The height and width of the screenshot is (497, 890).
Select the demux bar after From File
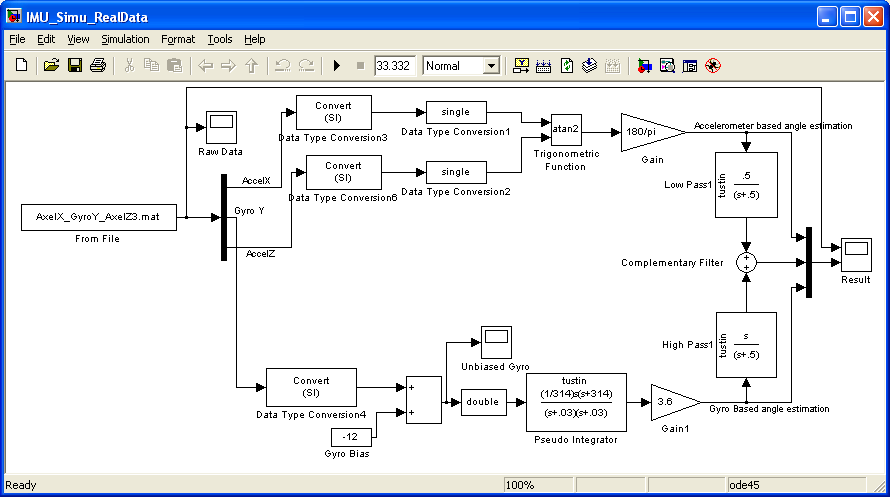pyautogui.click(x=224, y=217)
